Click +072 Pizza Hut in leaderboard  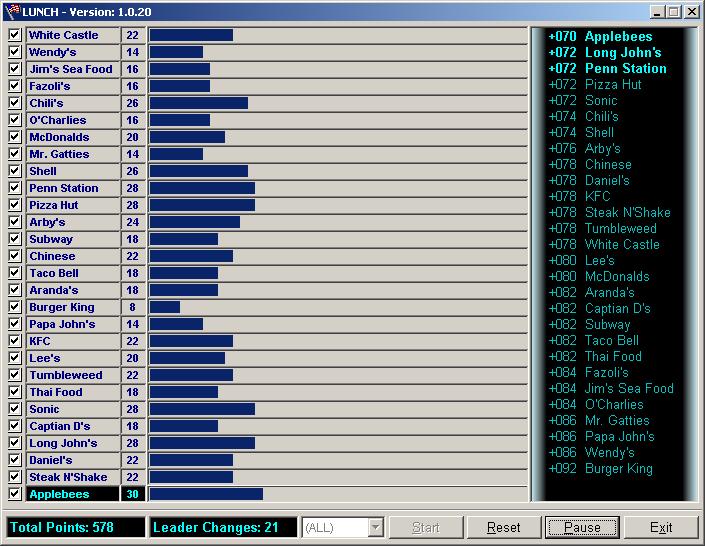(x=595, y=84)
